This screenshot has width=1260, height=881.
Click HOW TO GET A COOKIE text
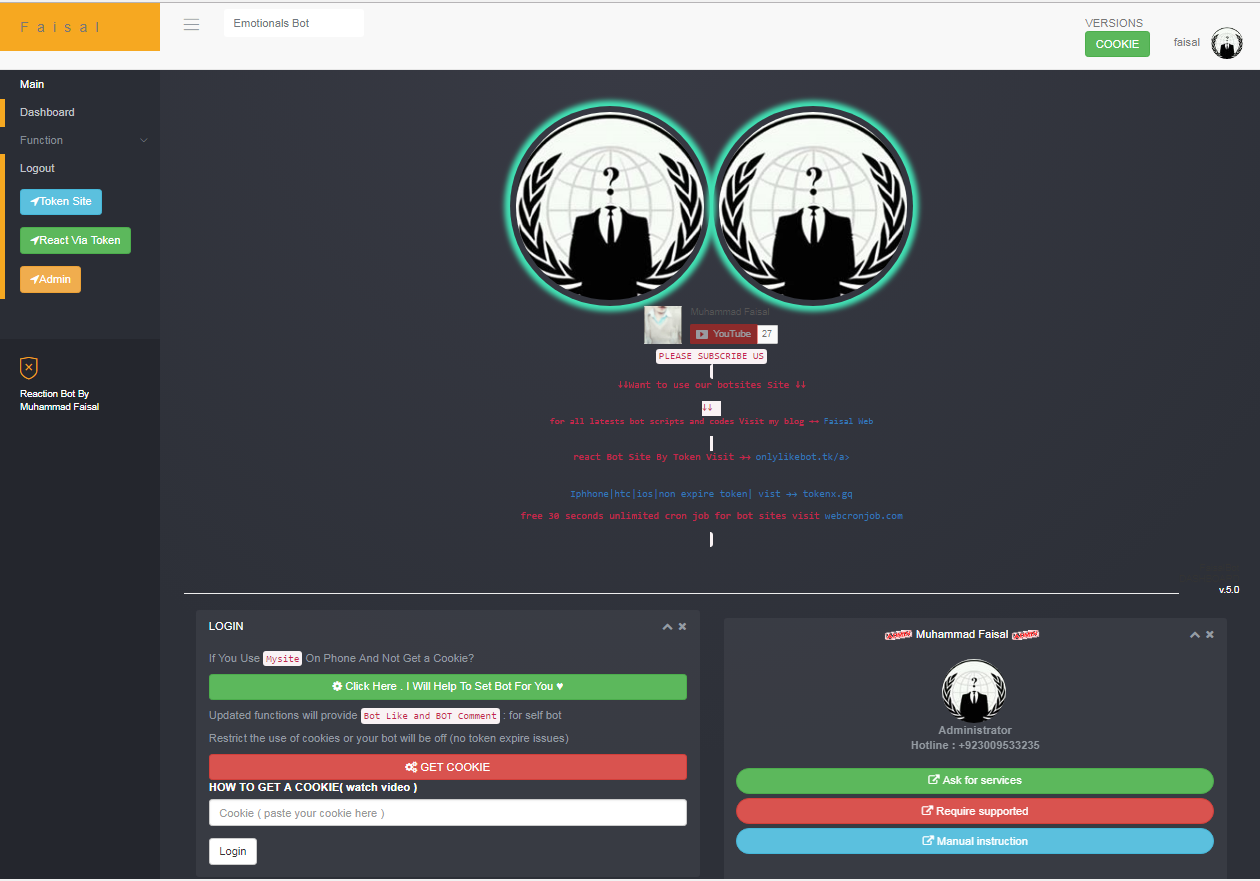pos(313,788)
